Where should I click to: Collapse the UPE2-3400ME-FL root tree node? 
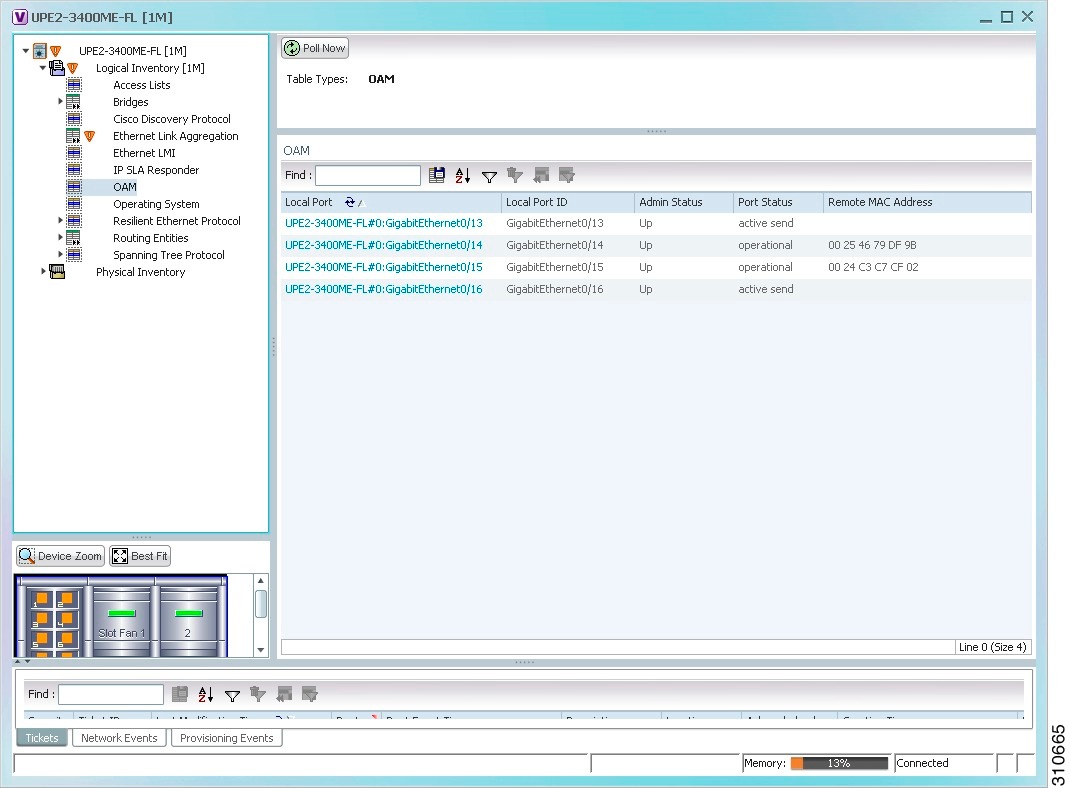click(x=25, y=50)
